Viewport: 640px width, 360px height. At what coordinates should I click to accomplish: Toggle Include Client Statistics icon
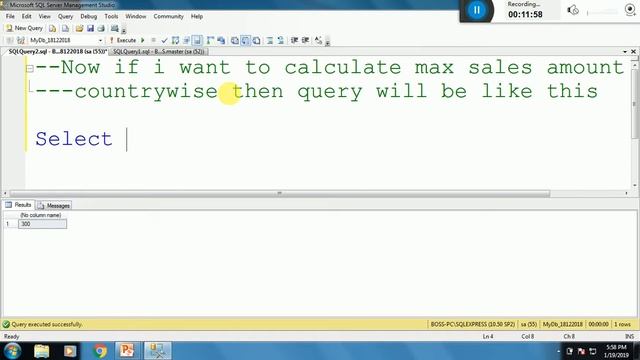[221, 40]
